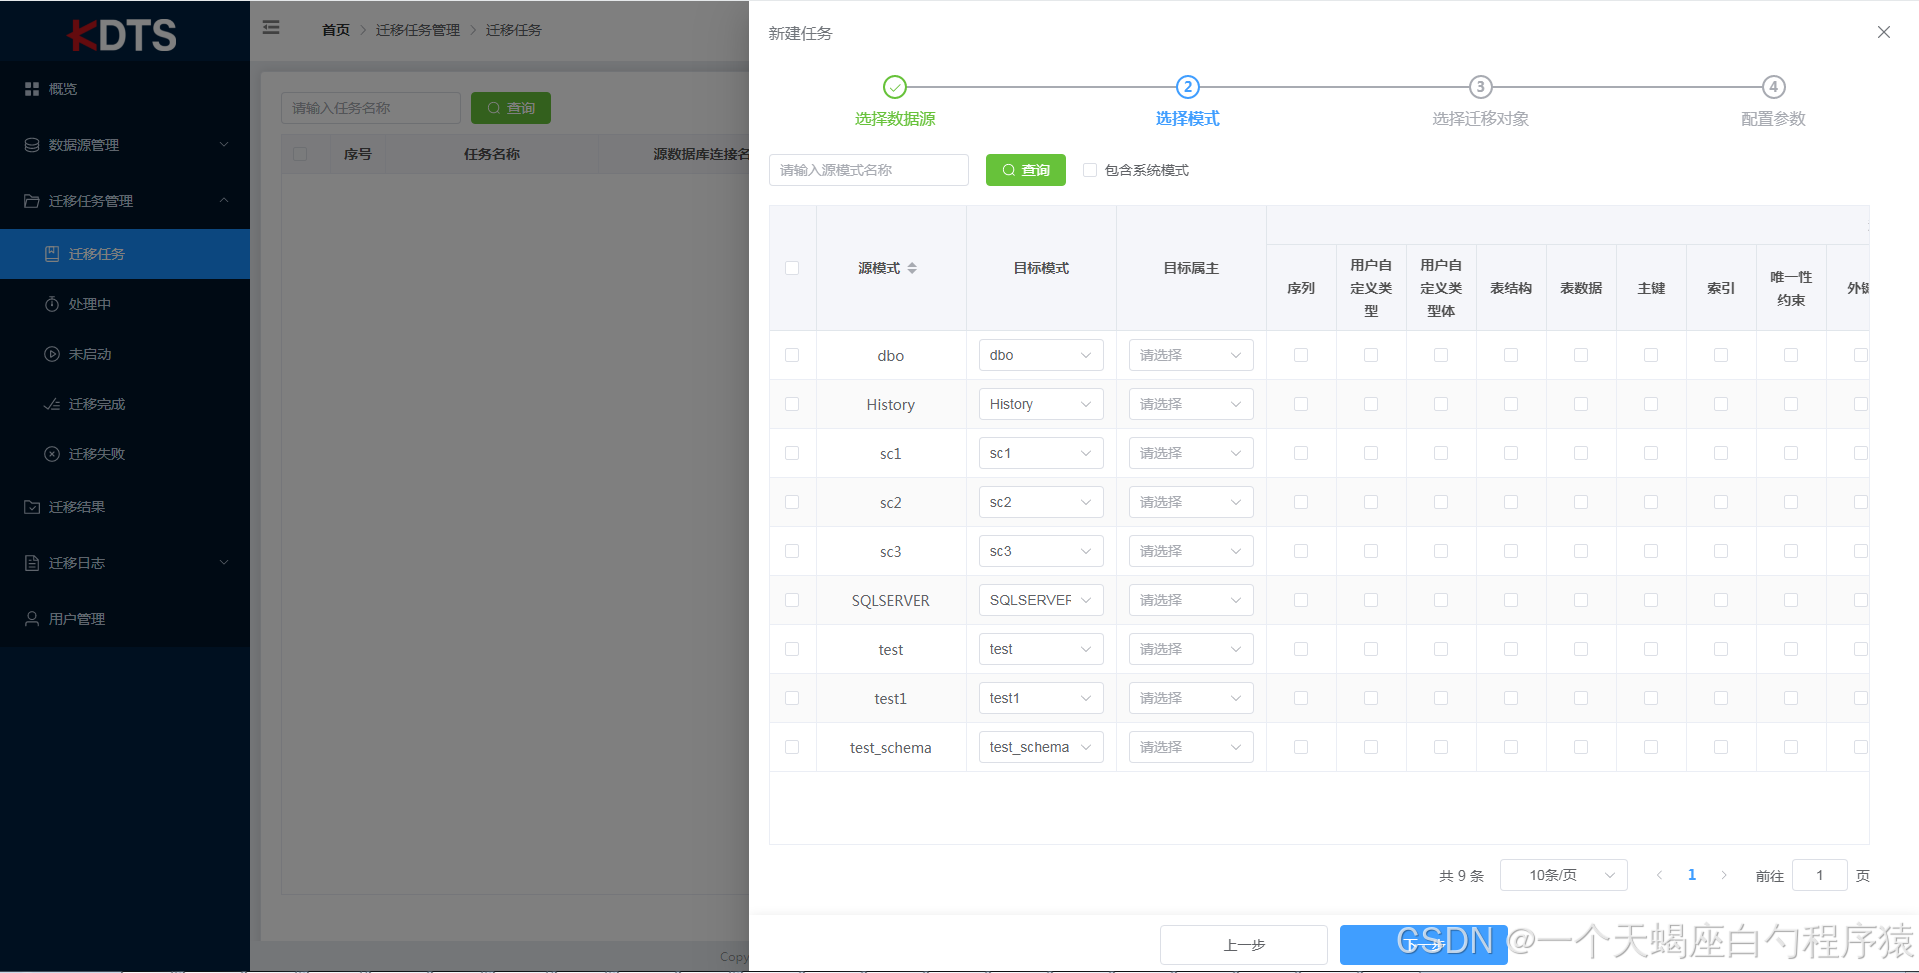The image size is (1919, 973).
Task: Enable 序列 checkbox for dbo row
Action: point(1301,355)
